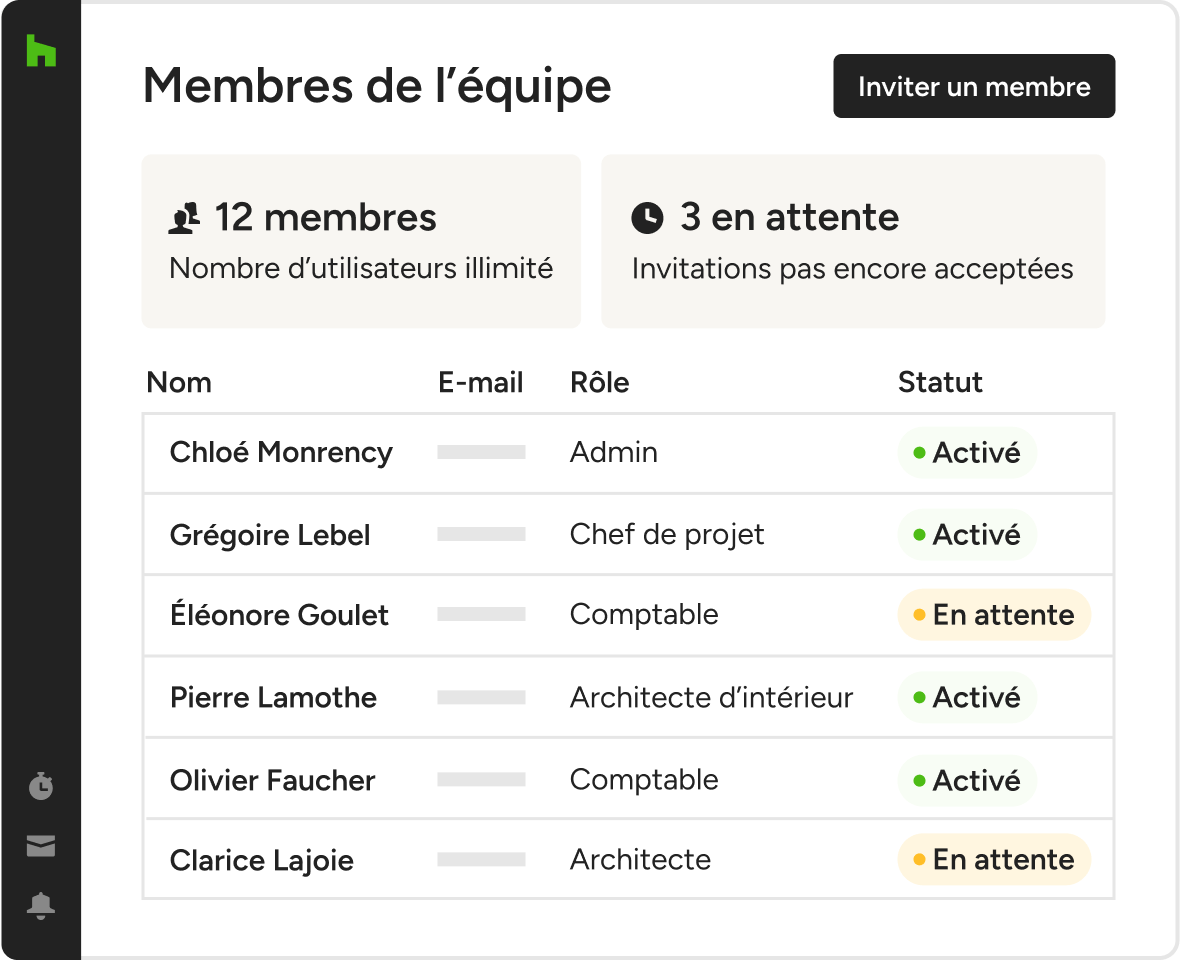Screen dimensions: 1181x960
Task: Select Grégoire Lebel member name
Action: pyautogui.click(x=270, y=535)
